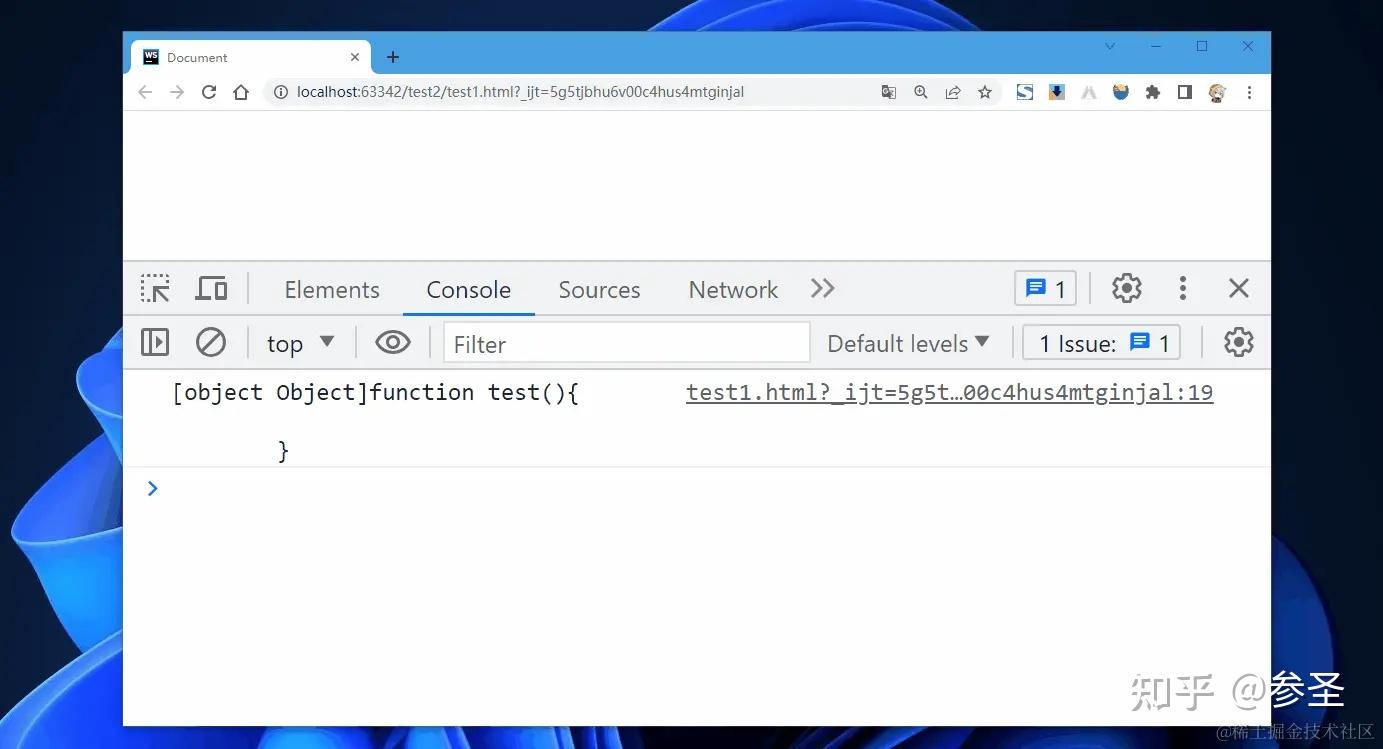Close the Document browser tab
This screenshot has width=1383, height=749.
coord(355,57)
